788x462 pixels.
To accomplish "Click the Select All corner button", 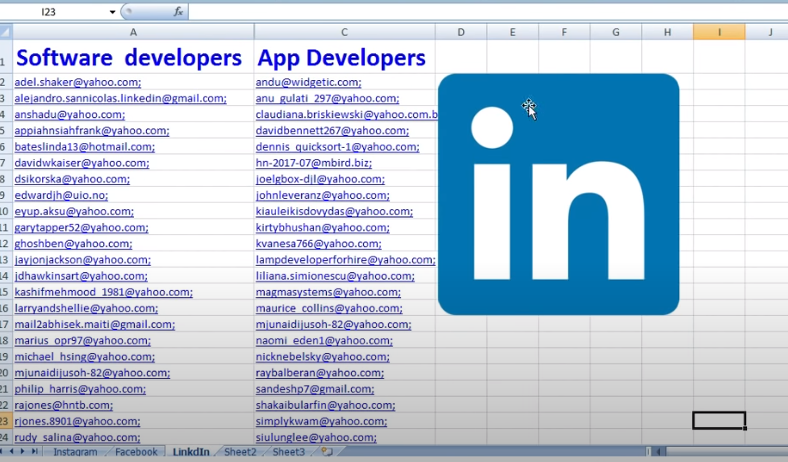I will [x=6, y=32].
